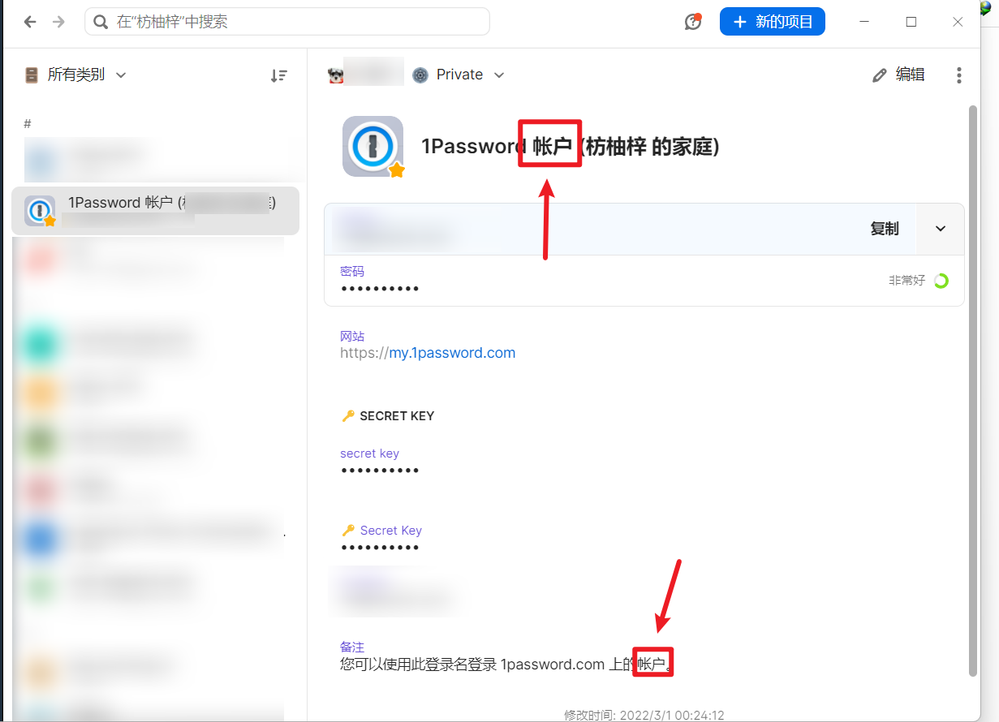
Task: Click the hidden 密码 password field
Action: 380,289
